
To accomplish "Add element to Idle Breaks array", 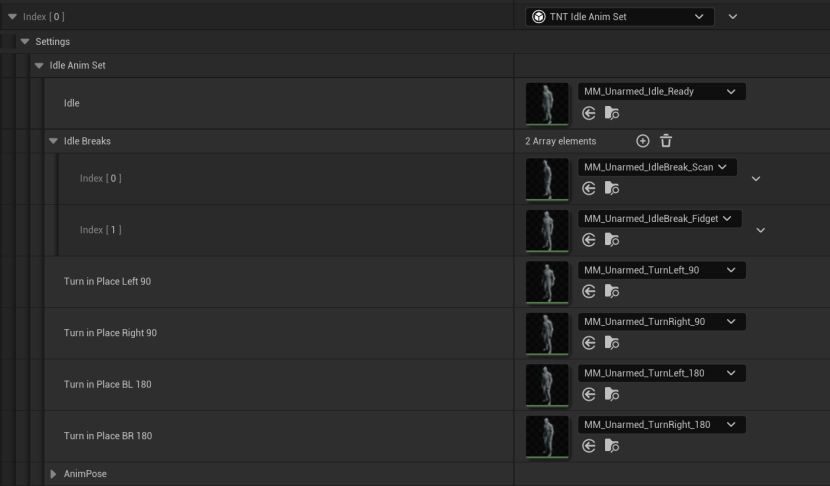I will point(643,141).
